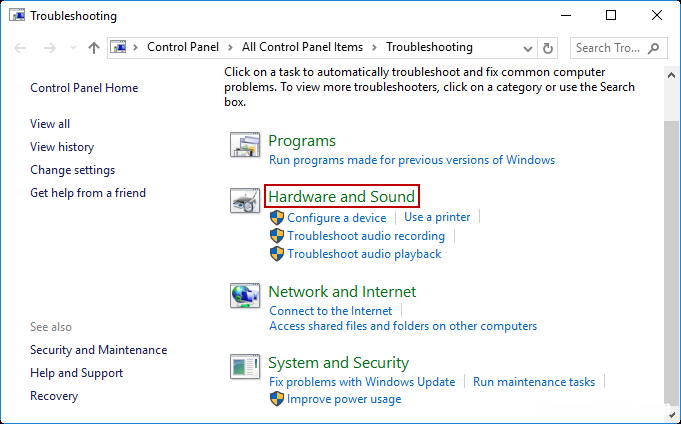Open the Programs category heading
This screenshot has height=424, width=681.
[x=302, y=141]
